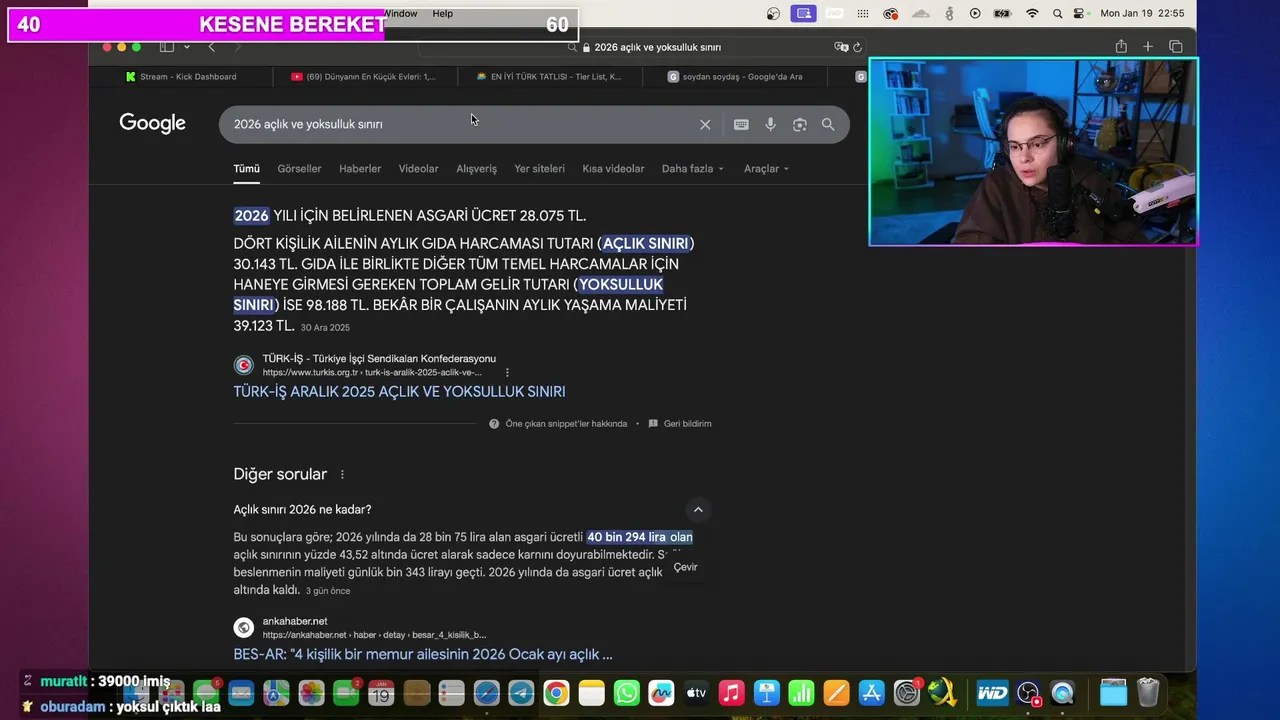Start Google voice search
Screen dimensions: 1280x720
(770, 125)
